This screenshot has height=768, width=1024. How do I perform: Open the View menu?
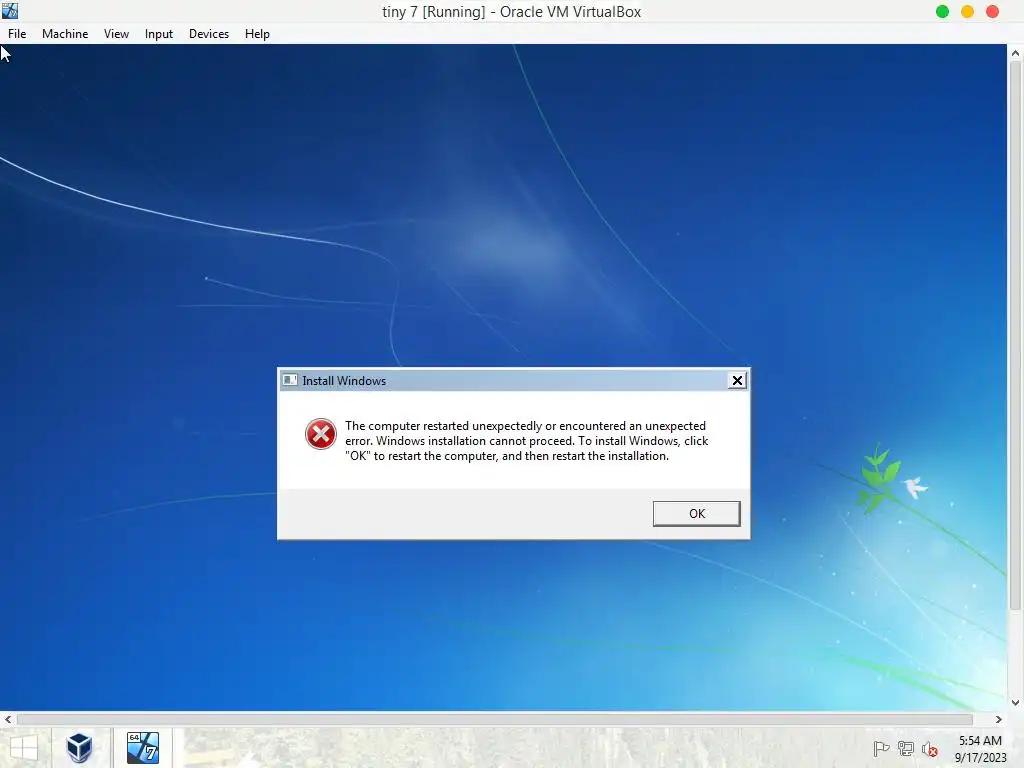[x=116, y=34]
